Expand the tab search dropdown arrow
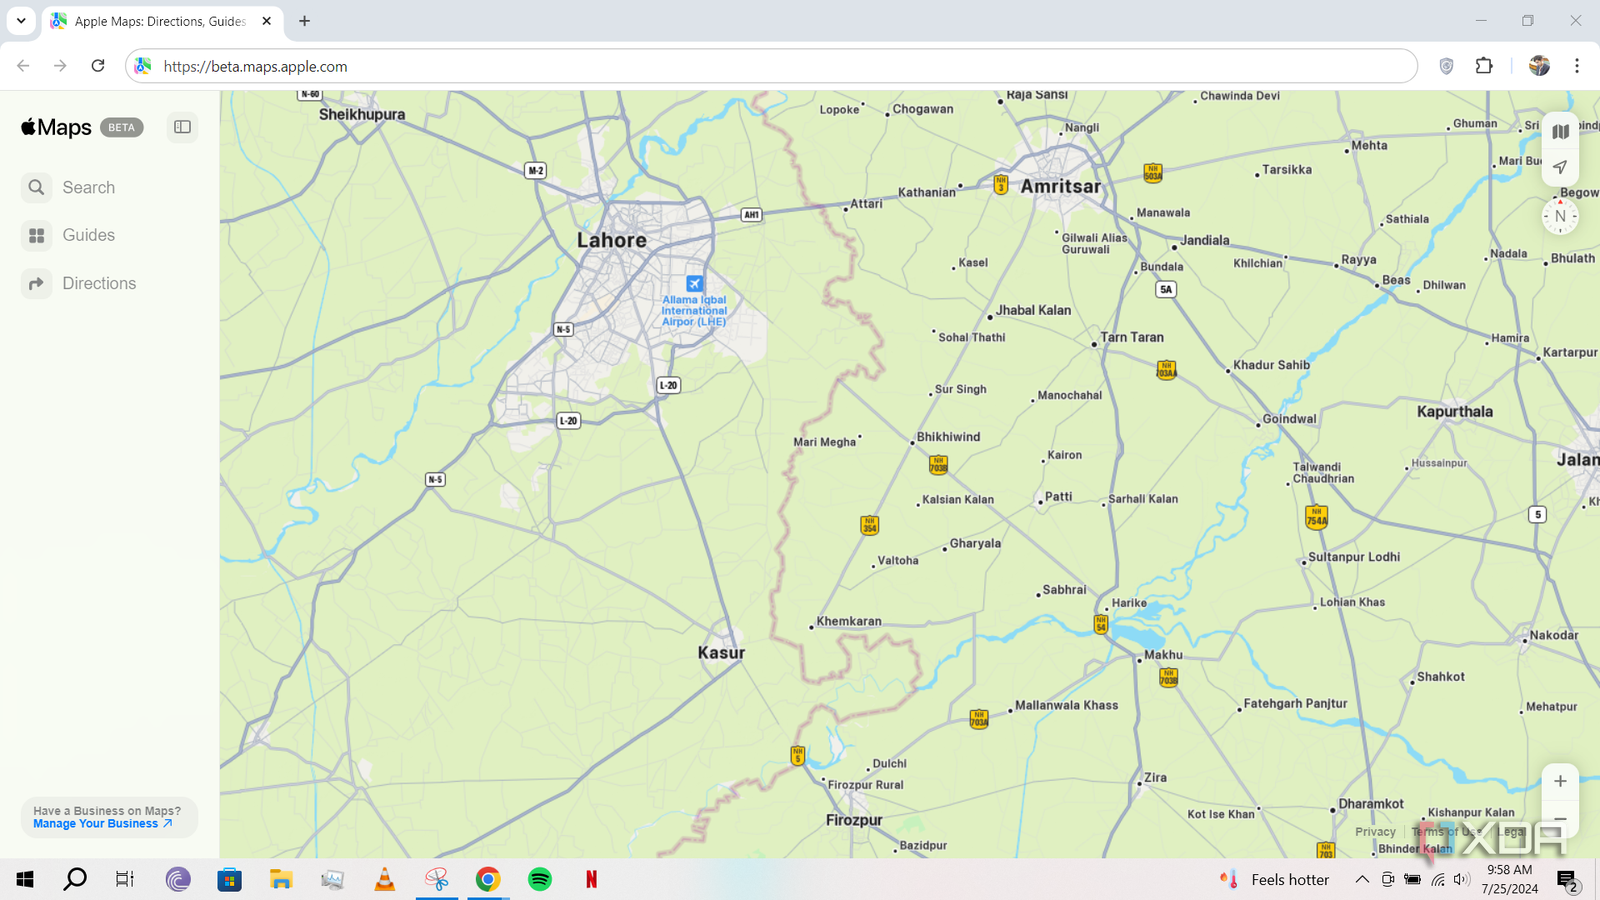Image resolution: width=1600 pixels, height=900 pixels. pyautogui.click(x=21, y=21)
